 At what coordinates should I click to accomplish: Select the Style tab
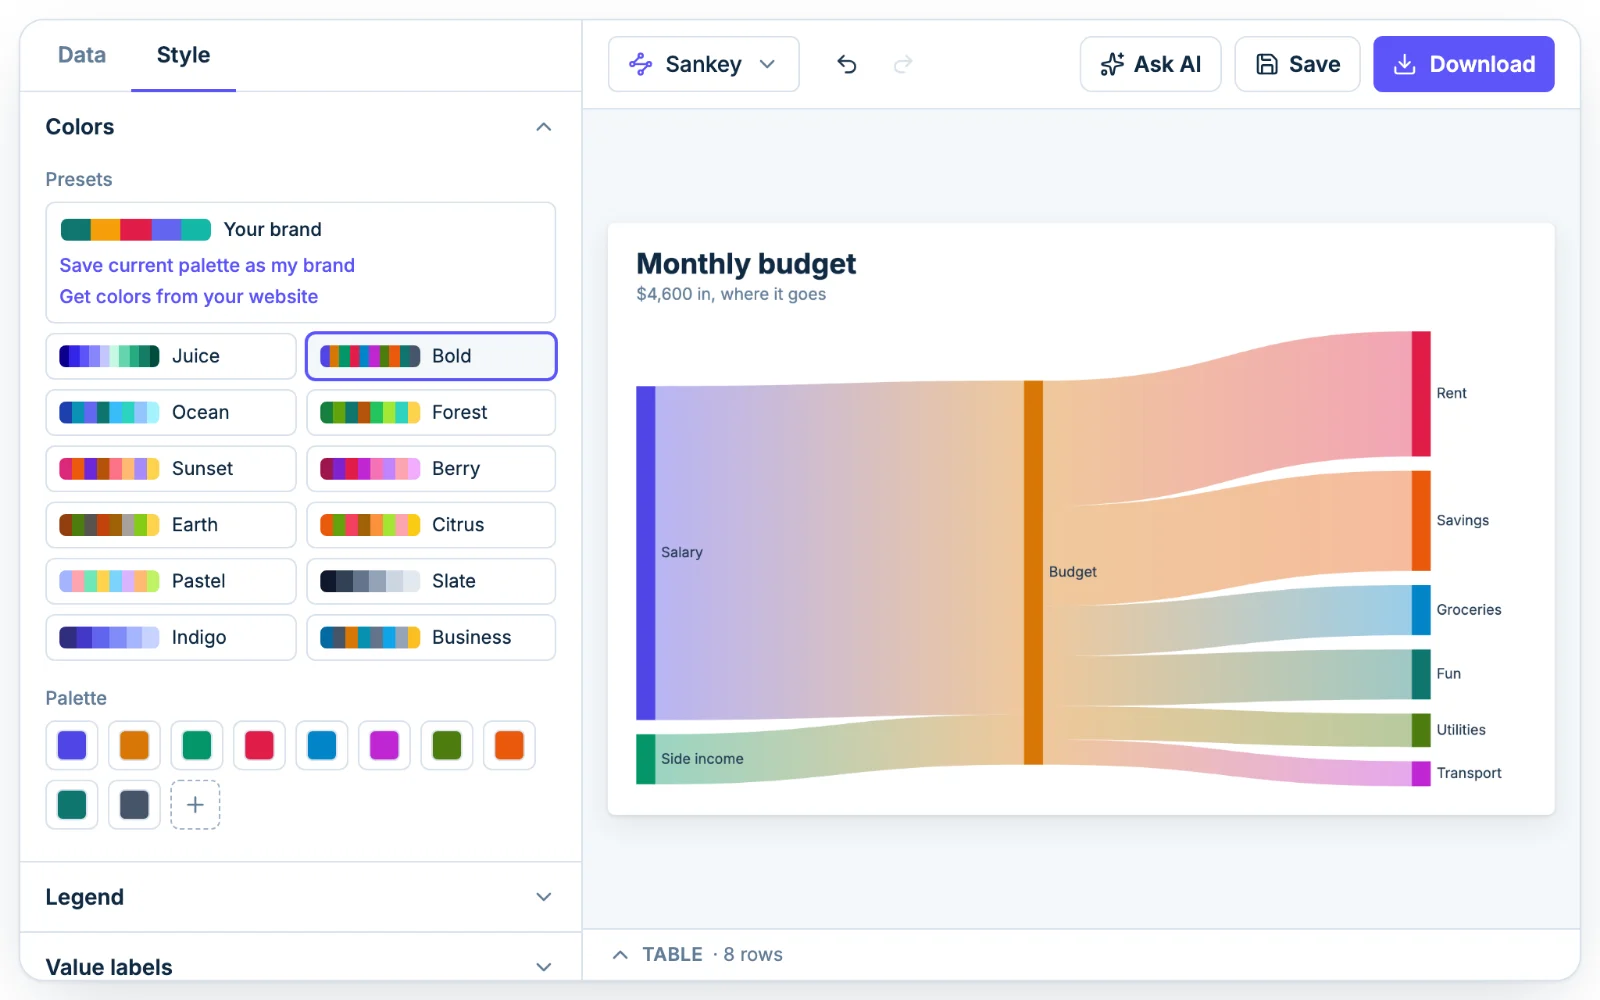[183, 55]
